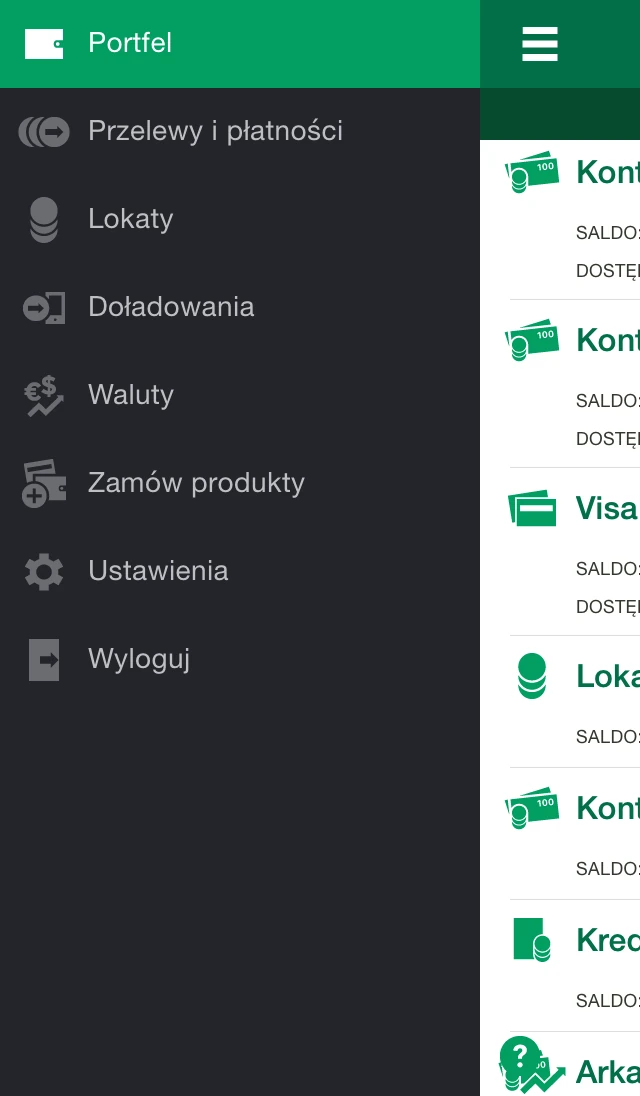Tap the green question mark help icon
This screenshot has height=1096, width=640.
519,1055
